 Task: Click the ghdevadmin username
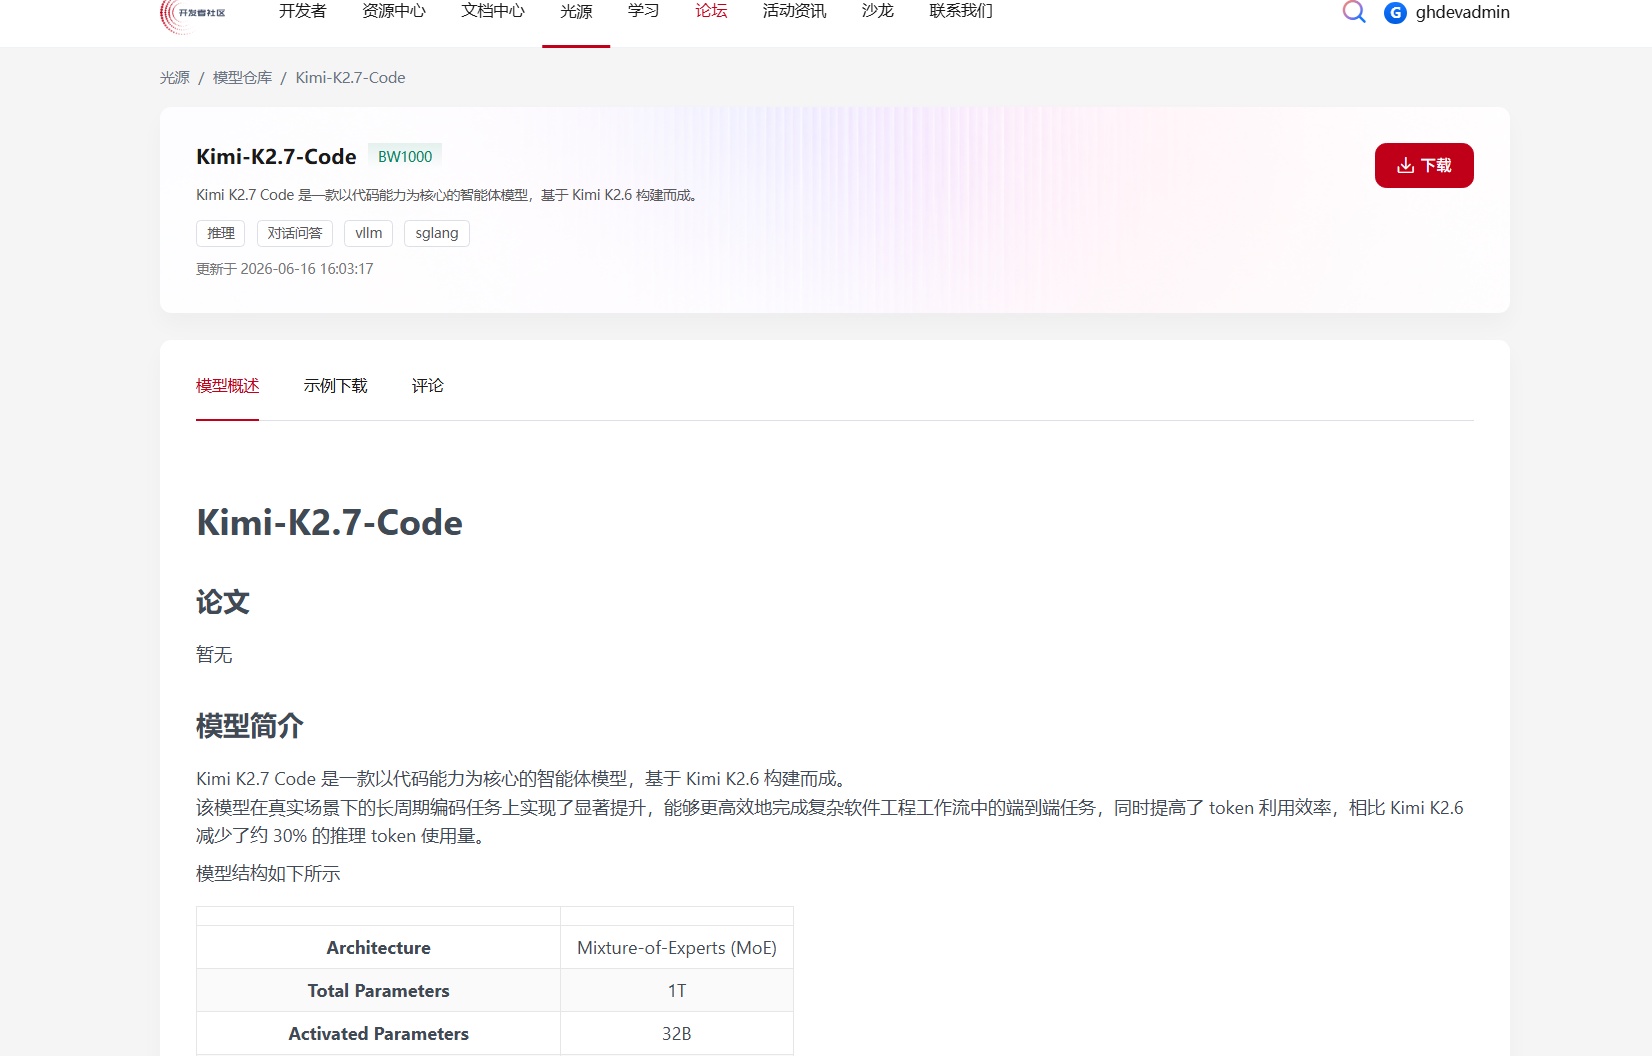click(1463, 12)
